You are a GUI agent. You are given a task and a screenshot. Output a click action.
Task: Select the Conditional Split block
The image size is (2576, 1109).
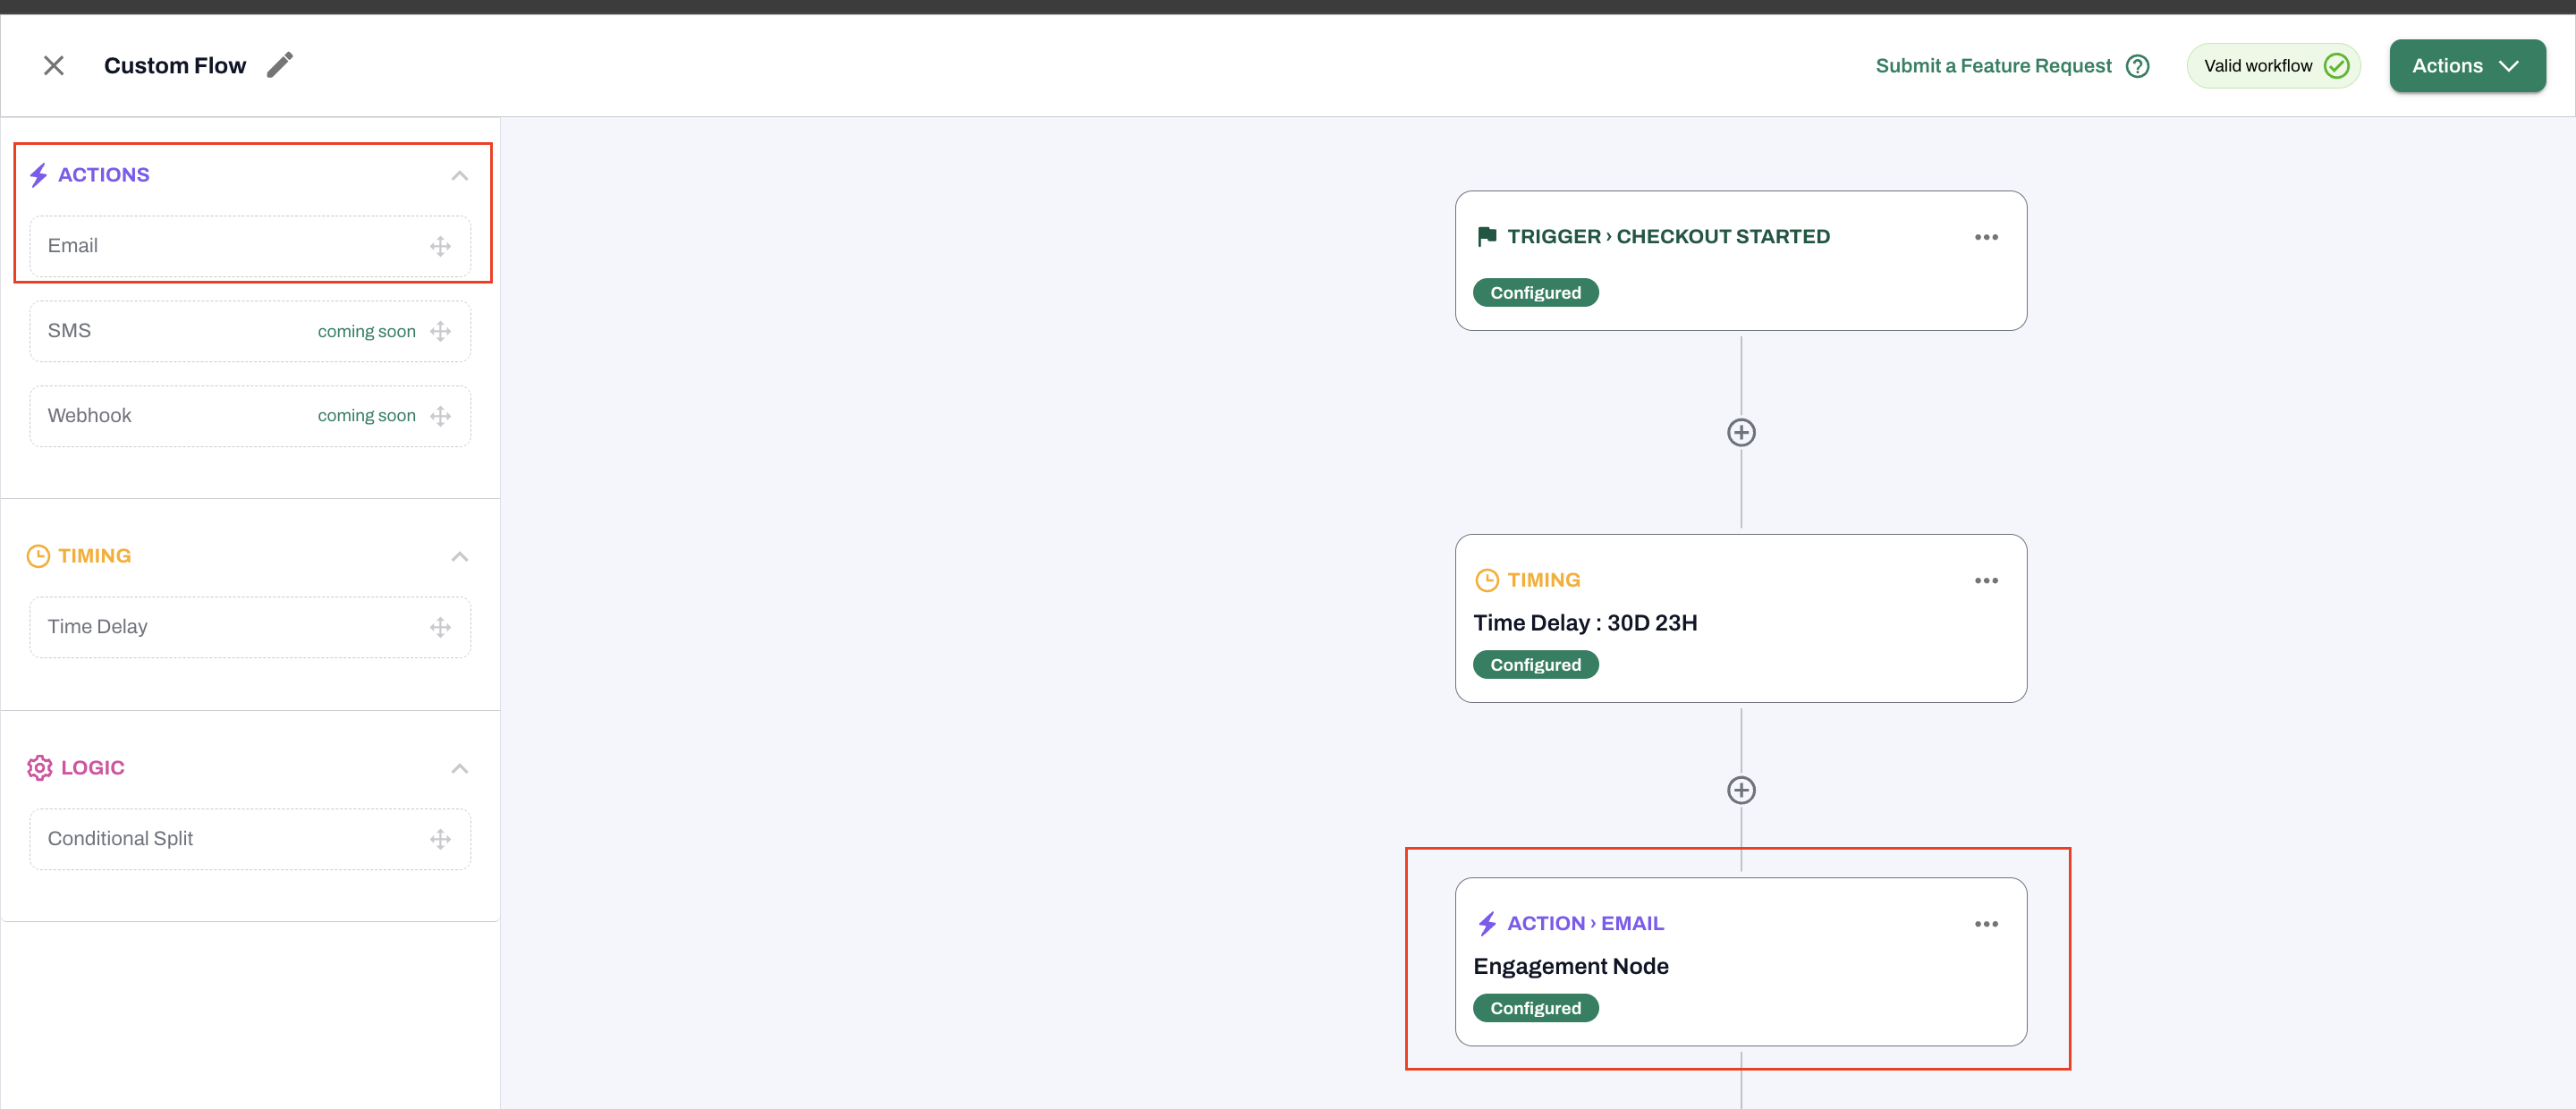(x=250, y=839)
